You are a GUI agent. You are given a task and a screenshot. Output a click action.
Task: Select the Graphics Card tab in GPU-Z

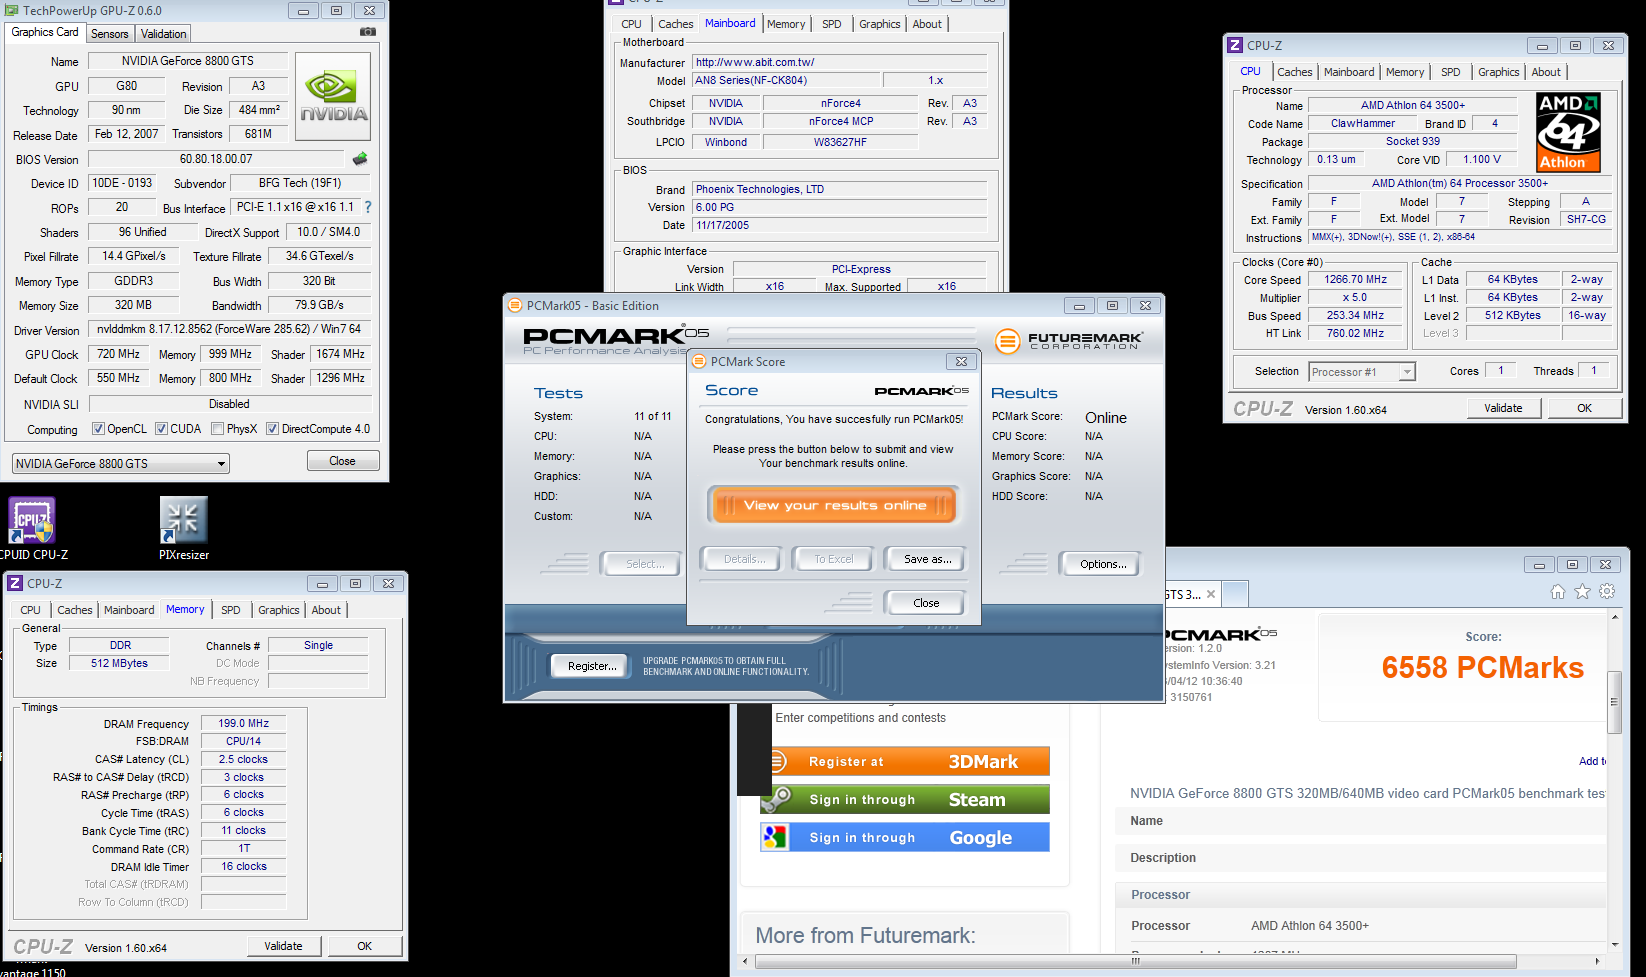tap(45, 32)
